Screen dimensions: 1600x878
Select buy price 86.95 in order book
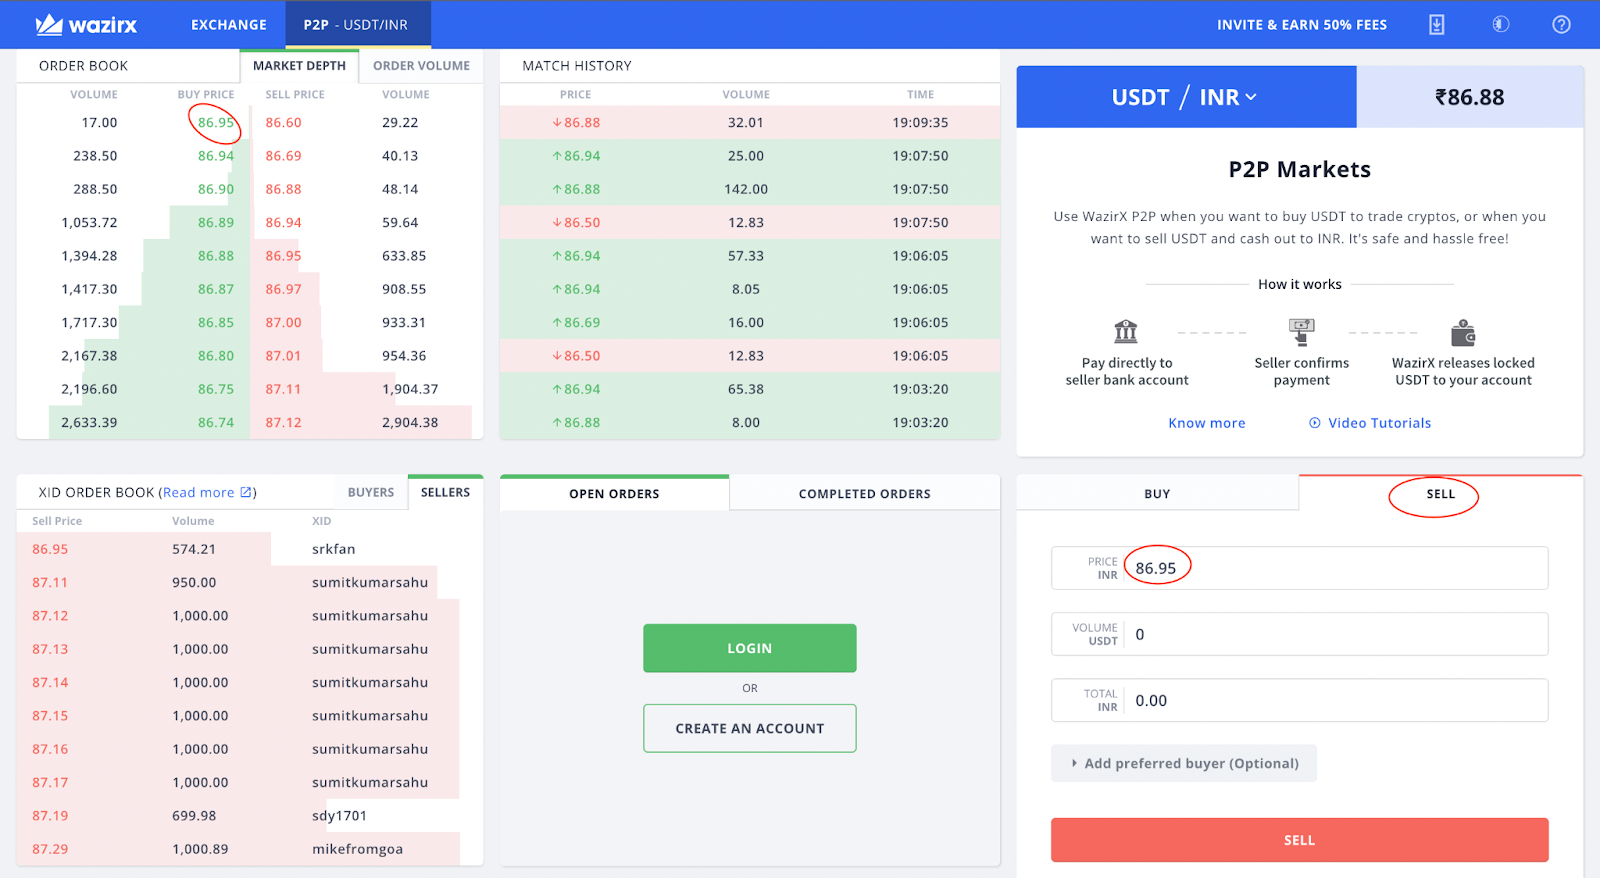[216, 122]
